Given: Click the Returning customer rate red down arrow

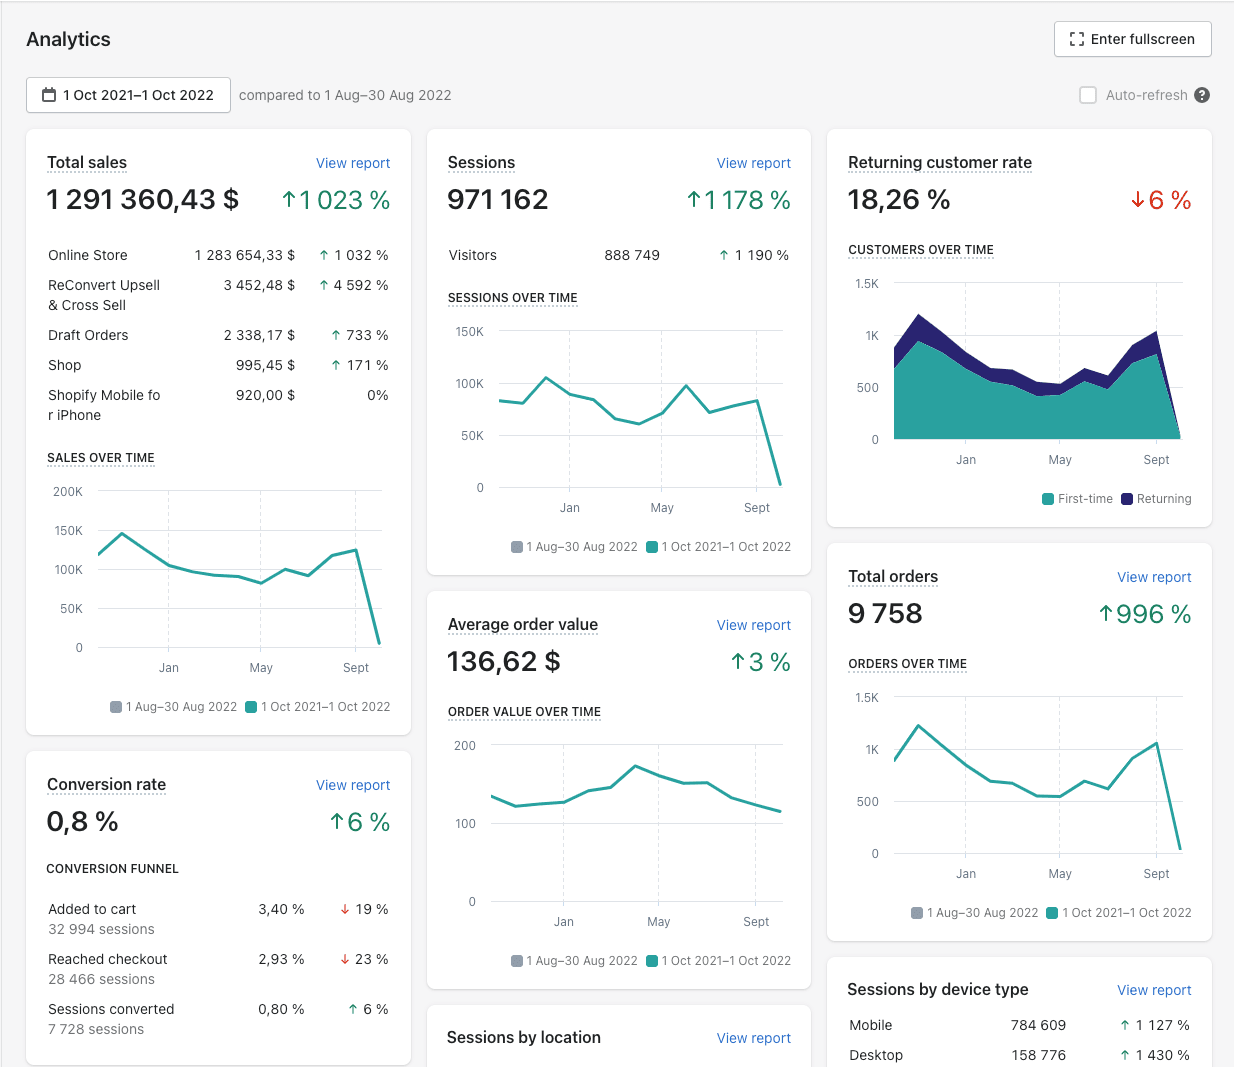Looking at the screenshot, I should tap(1137, 200).
